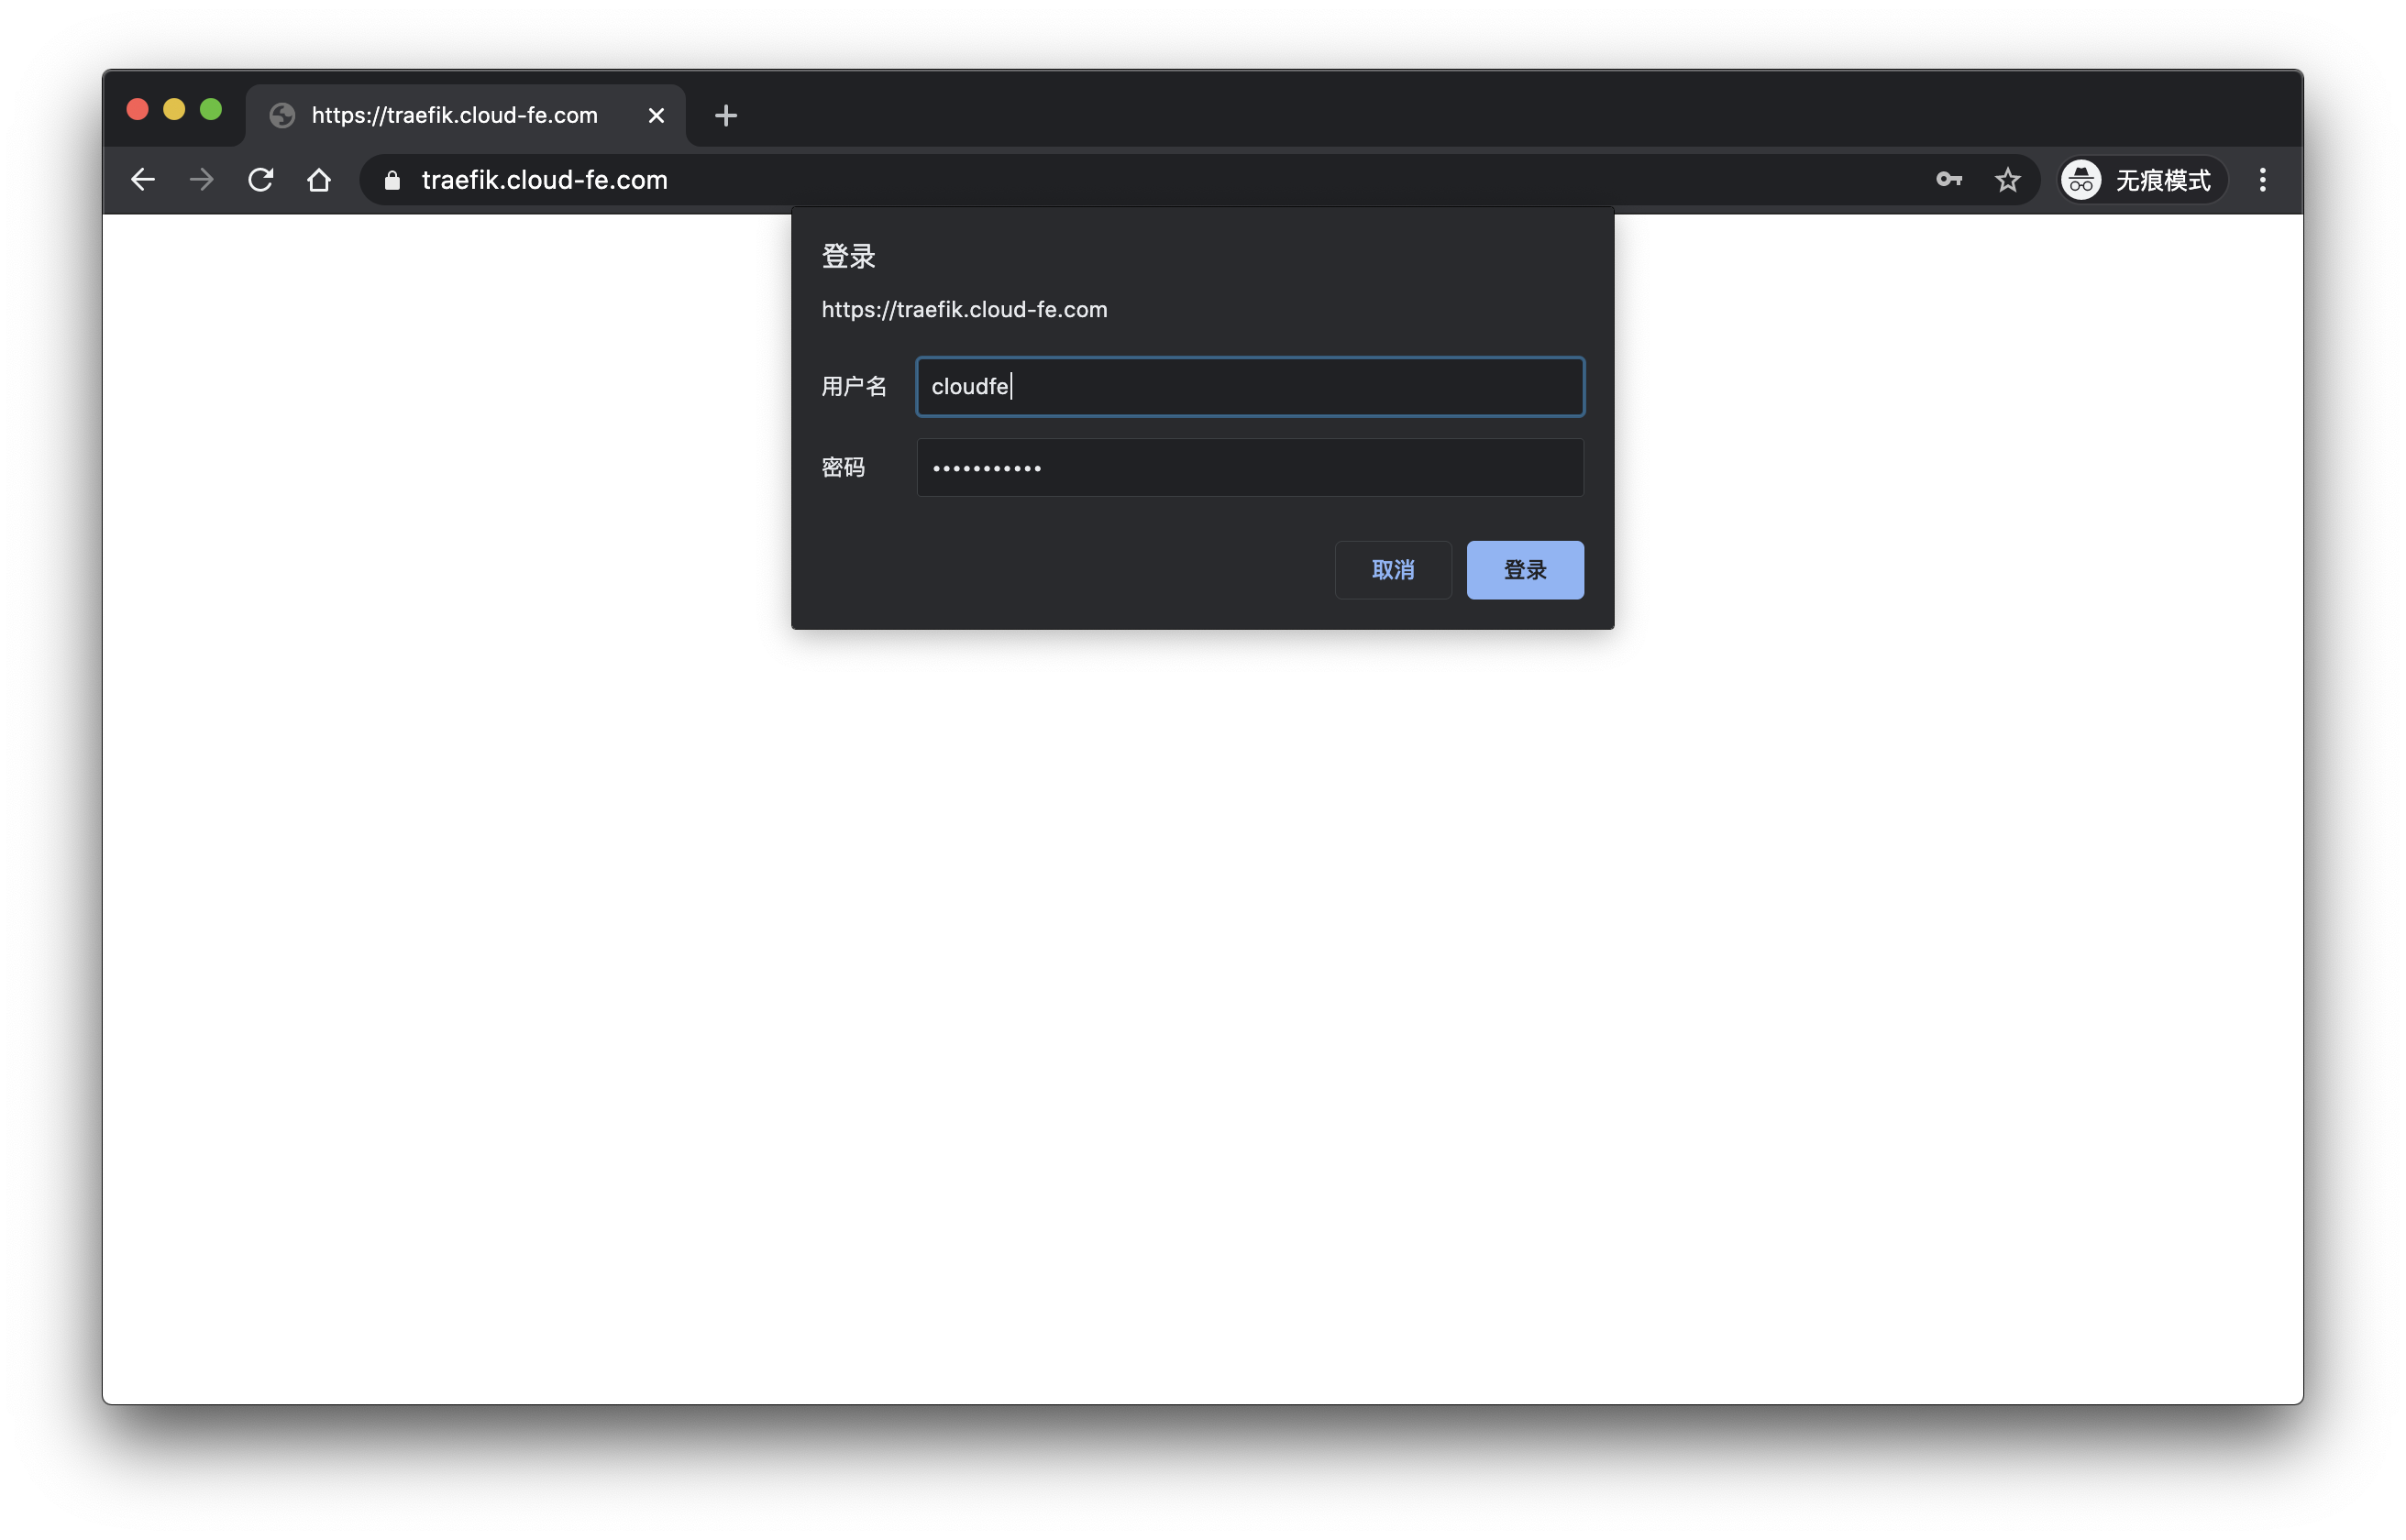Open the incognito 无痕模式 indicator
This screenshot has width=2406, height=1540.
coord(2141,180)
